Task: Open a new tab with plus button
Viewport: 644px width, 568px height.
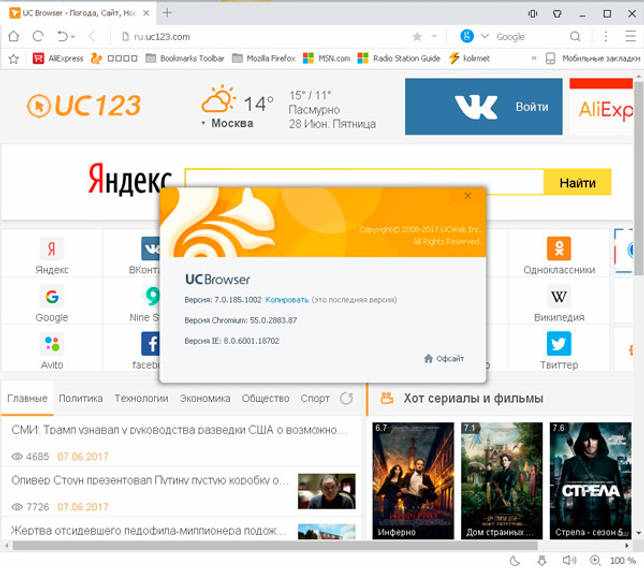Action: pyautogui.click(x=167, y=13)
